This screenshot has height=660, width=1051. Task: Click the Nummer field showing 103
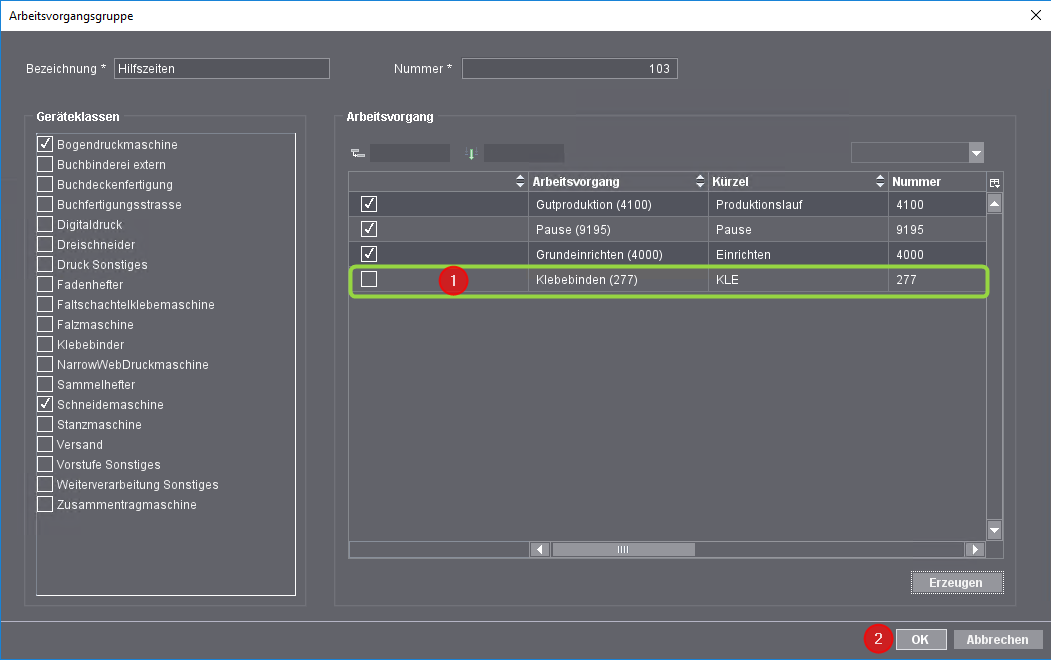click(x=570, y=68)
